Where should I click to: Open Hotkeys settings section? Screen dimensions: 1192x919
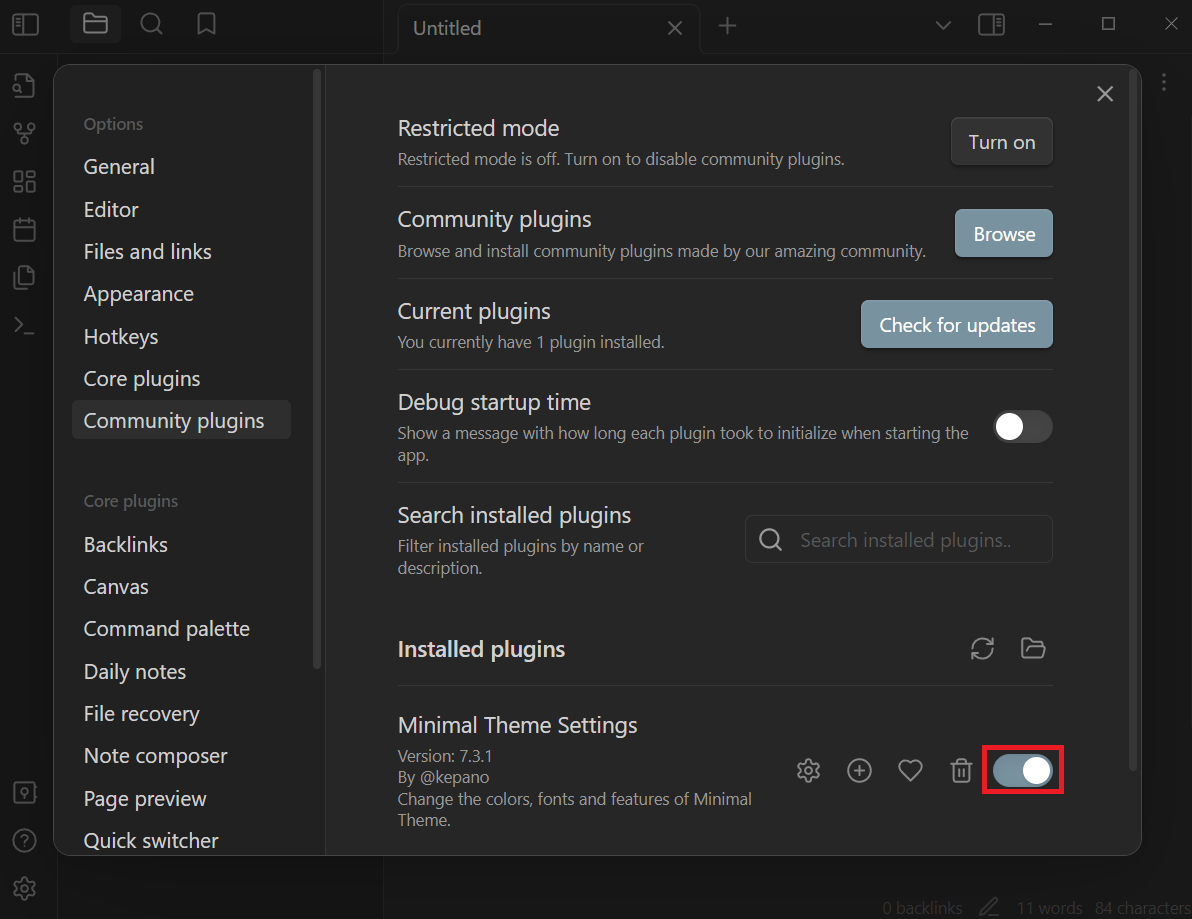pyautogui.click(x=181, y=336)
